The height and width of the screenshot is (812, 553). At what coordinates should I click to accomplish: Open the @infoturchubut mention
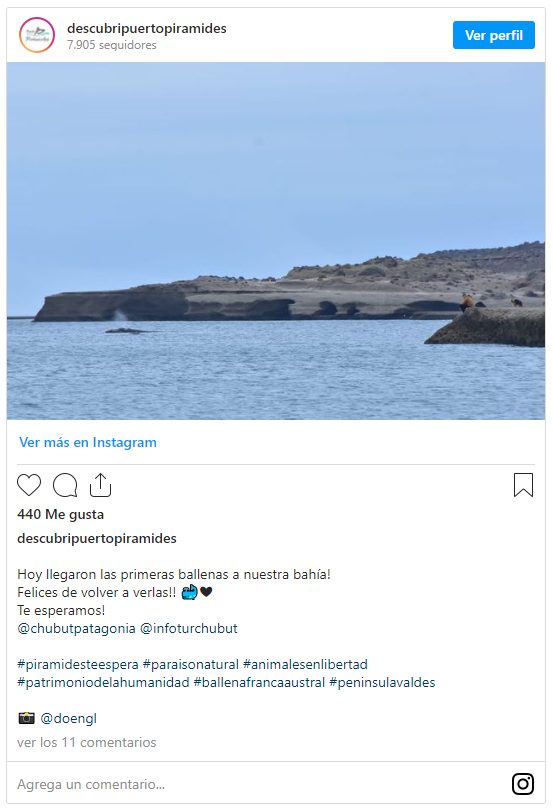coord(189,629)
